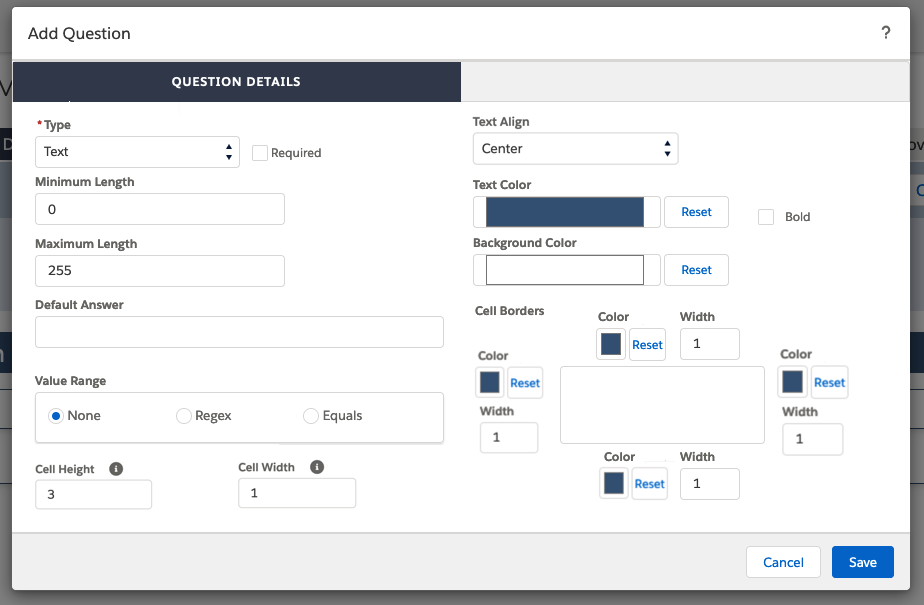Screen dimensions: 924x605
Task: Open the top cell border color swatch
Action: click(x=611, y=344)
